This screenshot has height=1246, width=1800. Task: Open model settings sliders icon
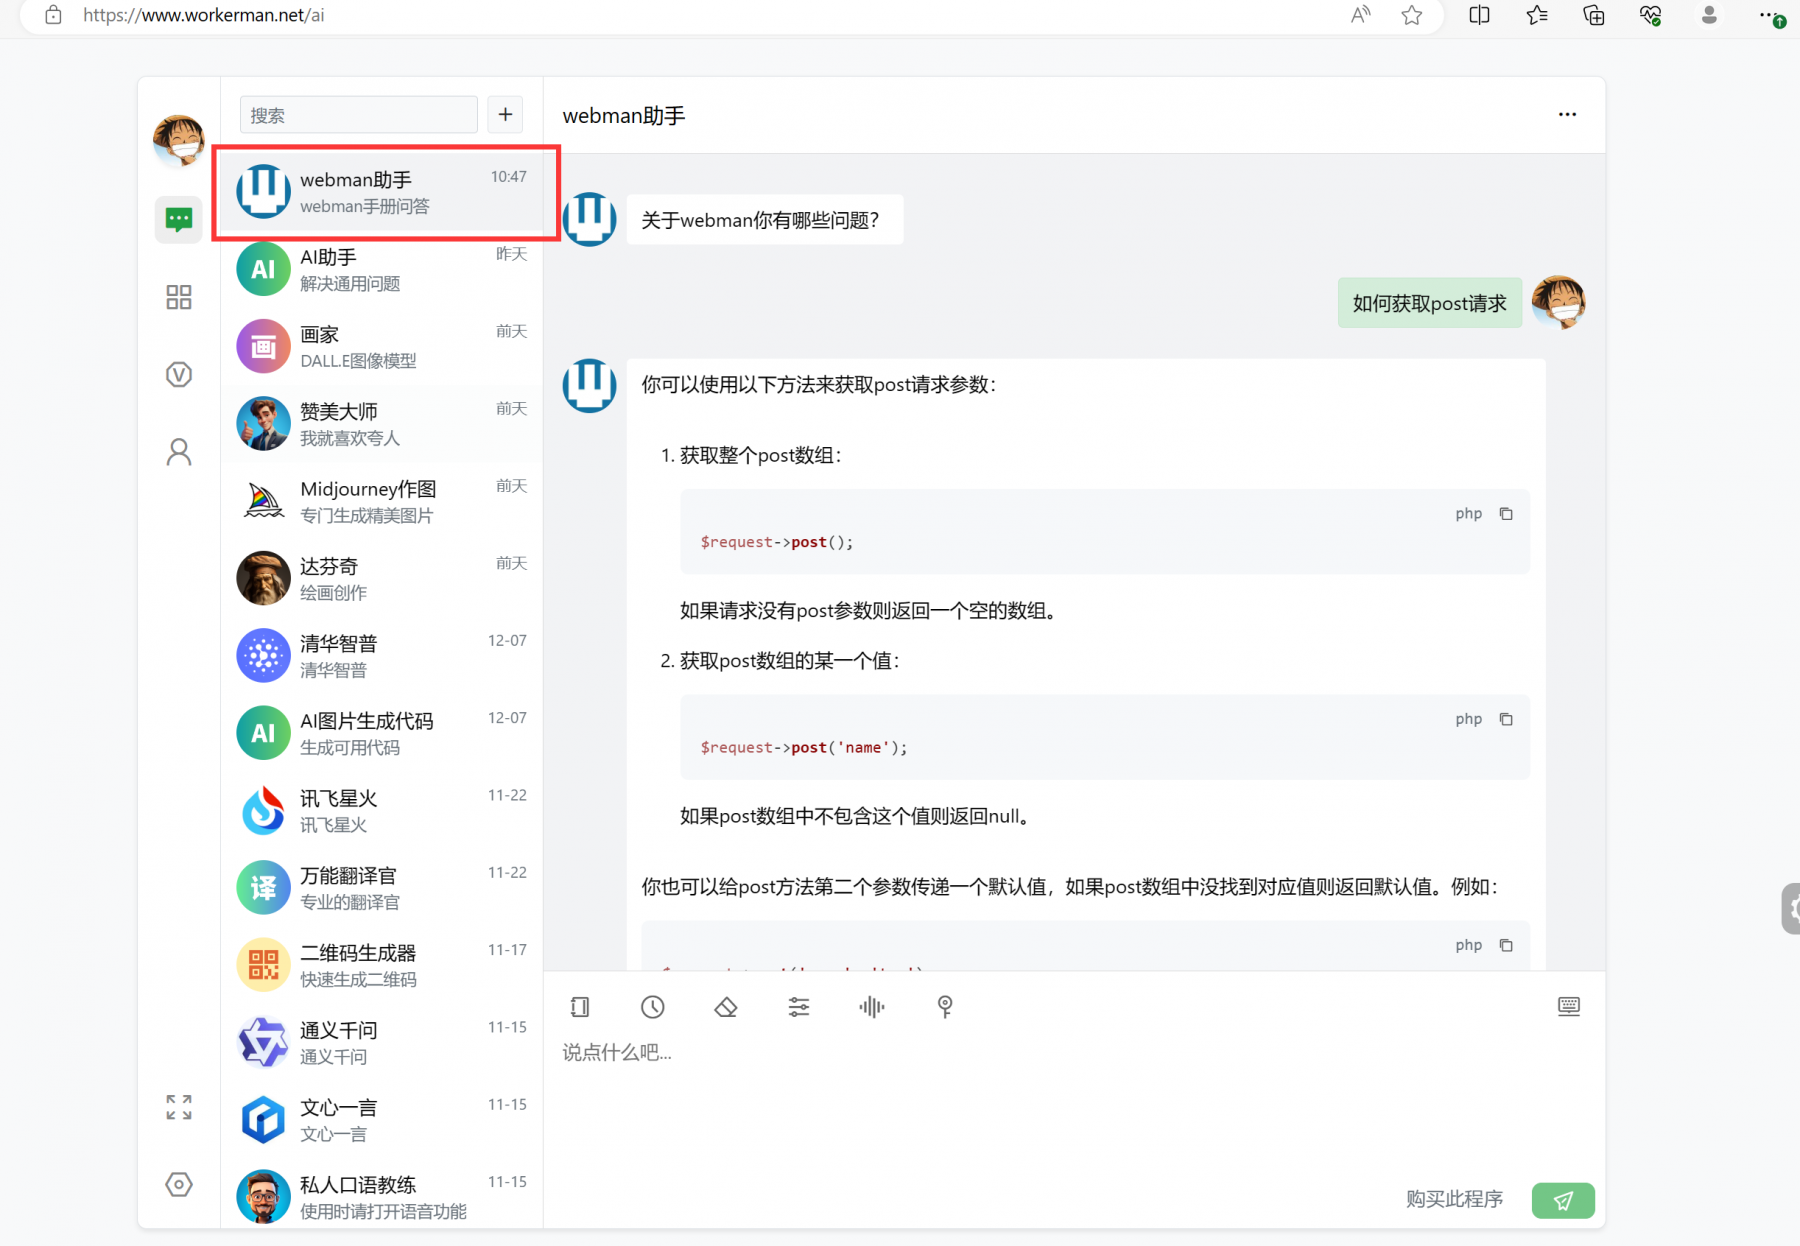pos(799,1007)
